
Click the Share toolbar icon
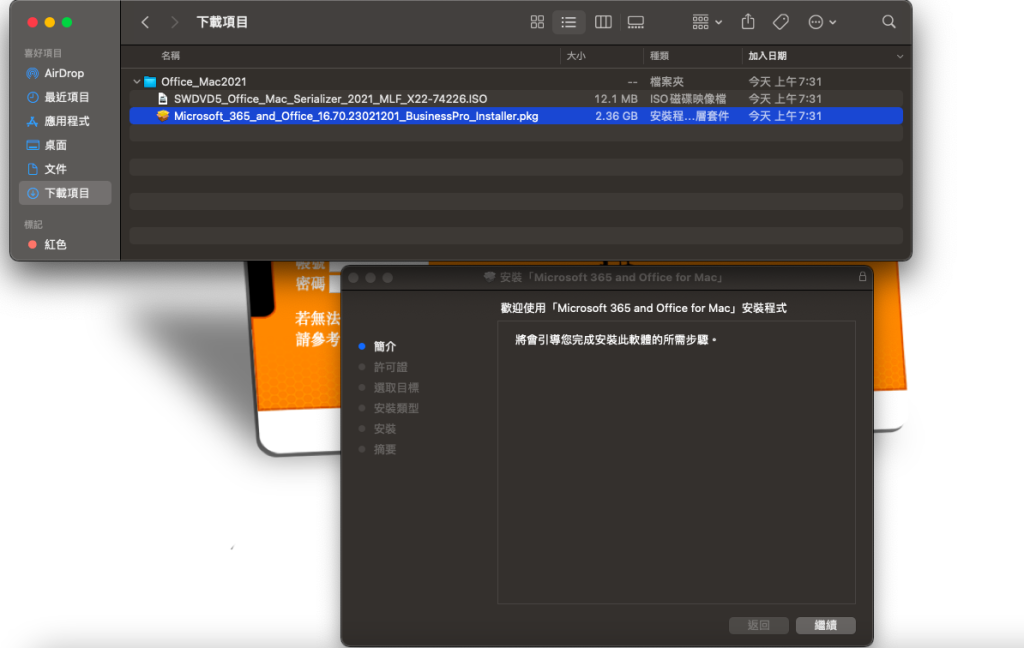coord(748,22)
